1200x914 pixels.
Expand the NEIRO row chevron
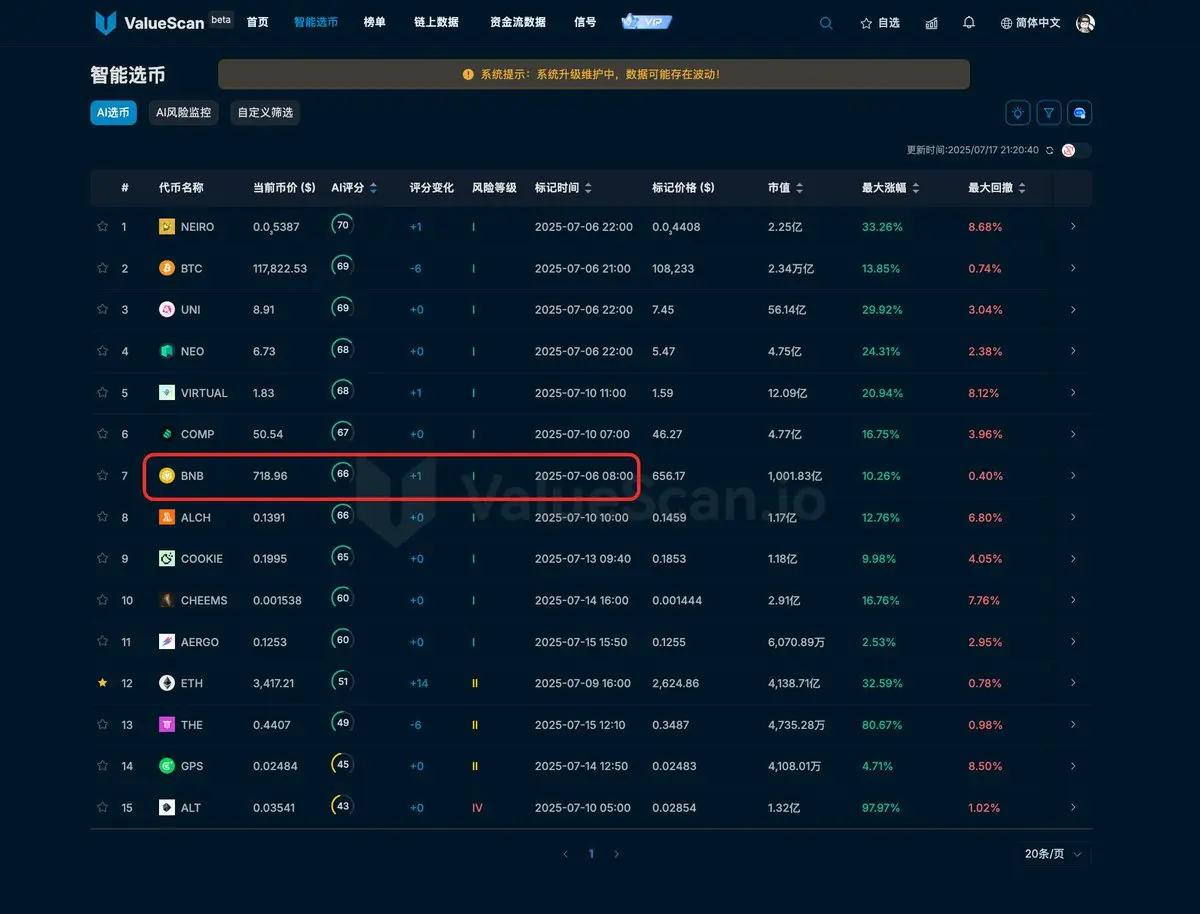click(x=1073, y=227)
